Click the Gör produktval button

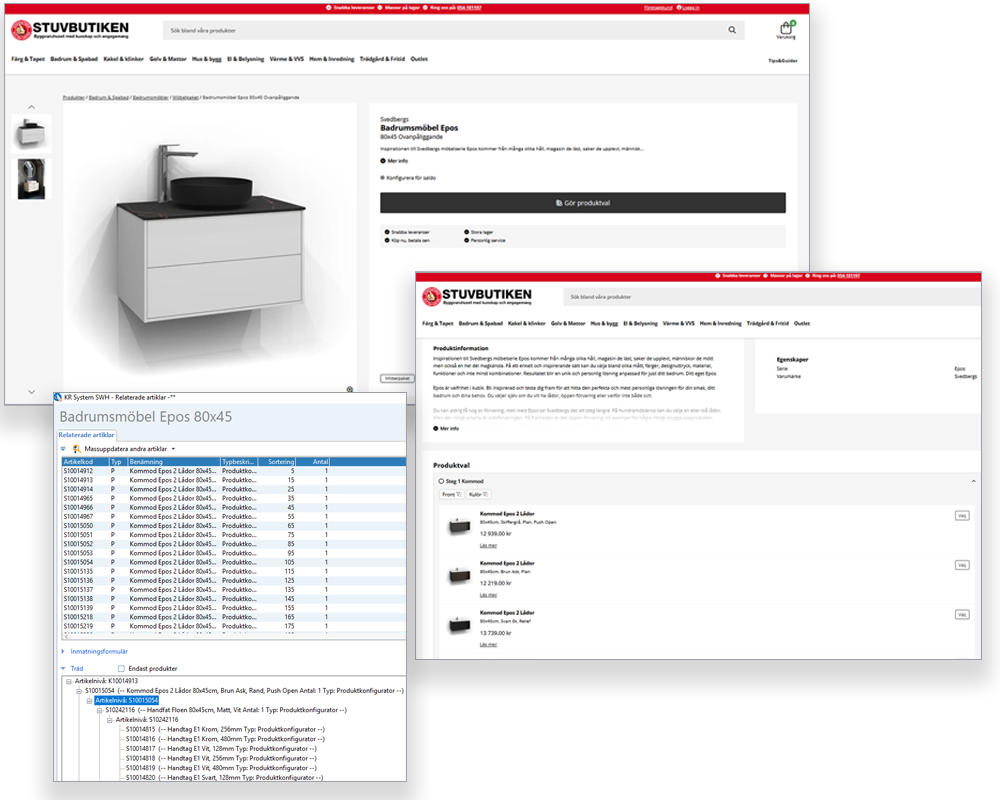pos(583,203)
